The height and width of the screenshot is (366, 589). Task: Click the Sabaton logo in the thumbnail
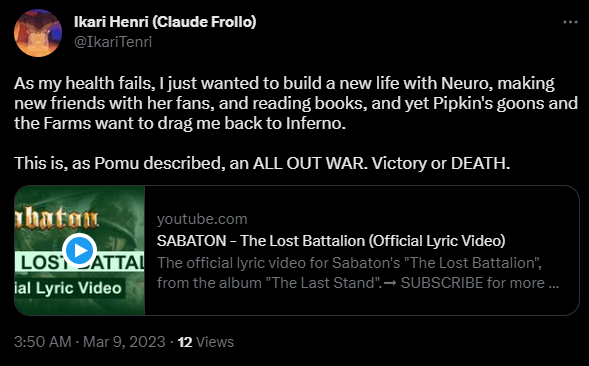[x=56, y=219]
